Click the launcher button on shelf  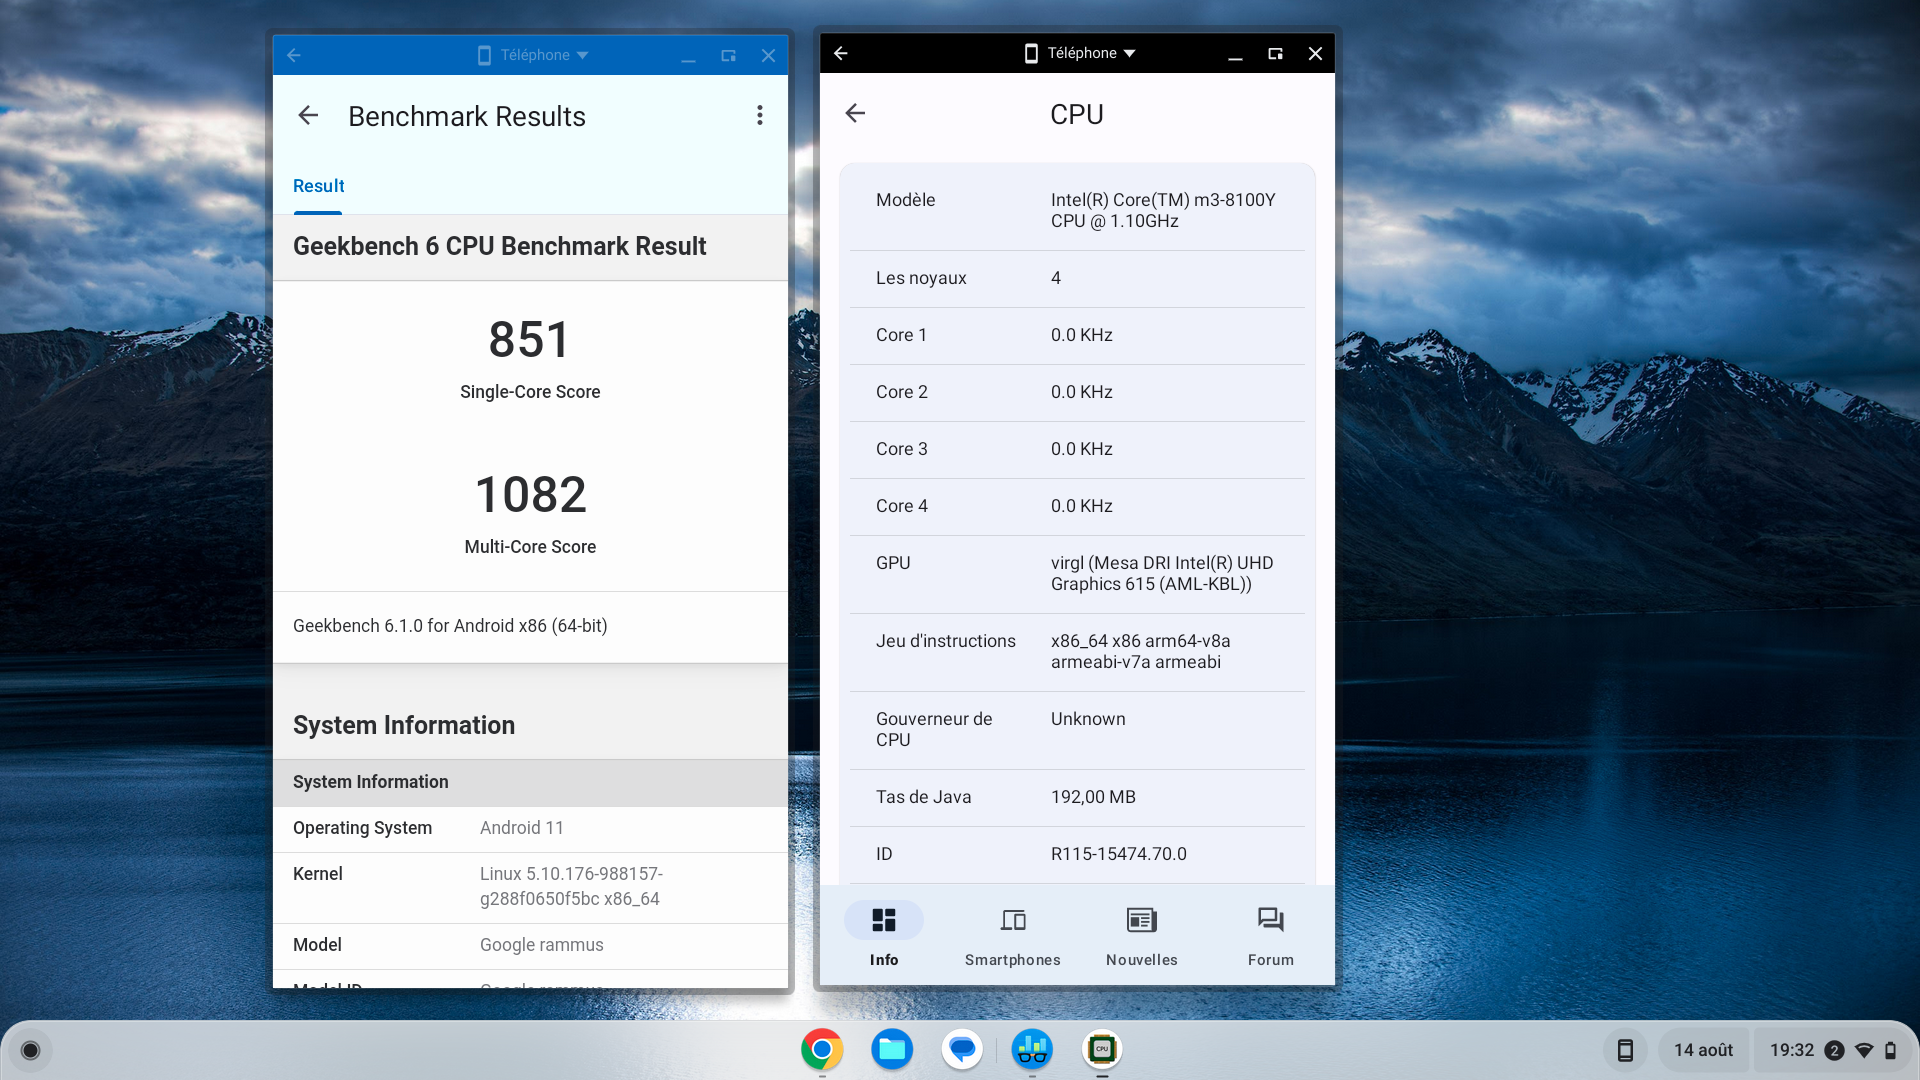pyautogui.click(x=30, y=1050)
